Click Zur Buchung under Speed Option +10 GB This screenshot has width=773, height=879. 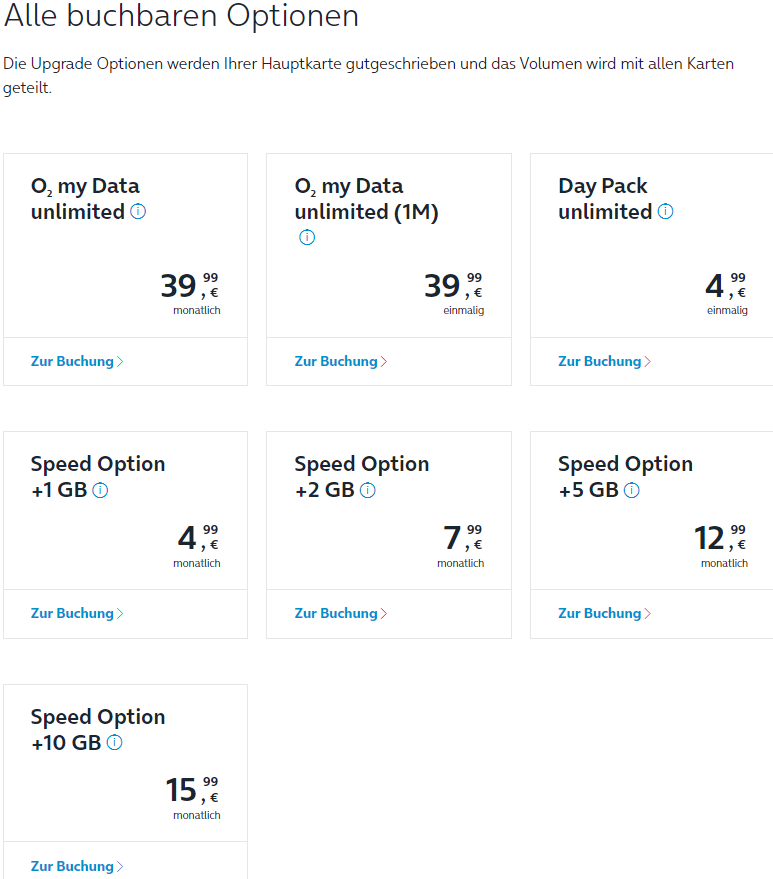(77, 866)
